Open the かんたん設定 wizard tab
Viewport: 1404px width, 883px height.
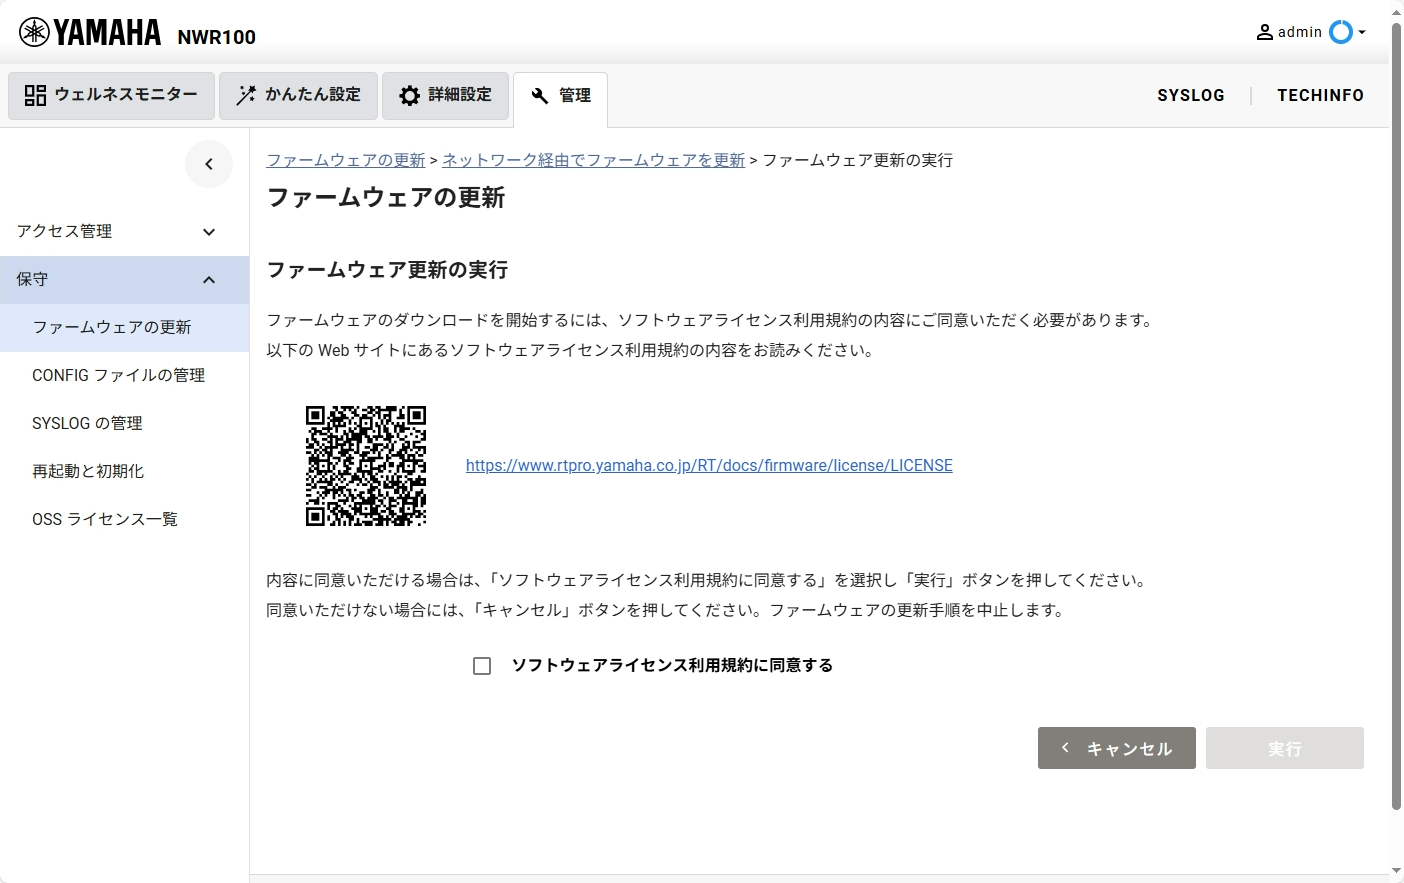coord(298,95)
